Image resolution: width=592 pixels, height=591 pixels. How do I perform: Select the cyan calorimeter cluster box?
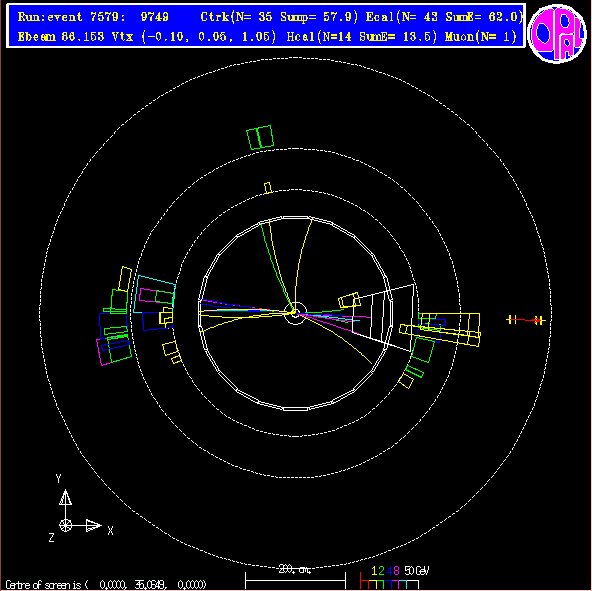(154, 295)
